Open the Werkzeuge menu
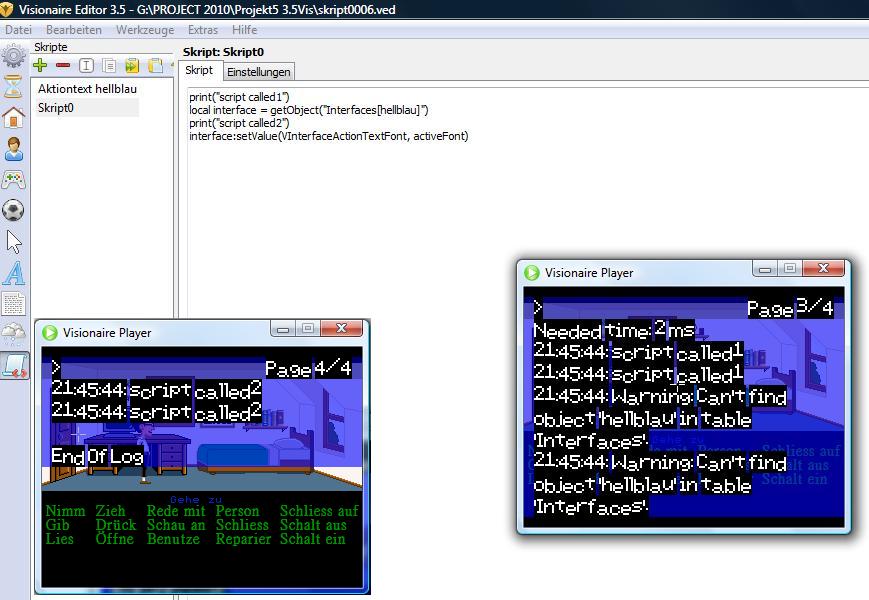 click(x=145, y=30)
